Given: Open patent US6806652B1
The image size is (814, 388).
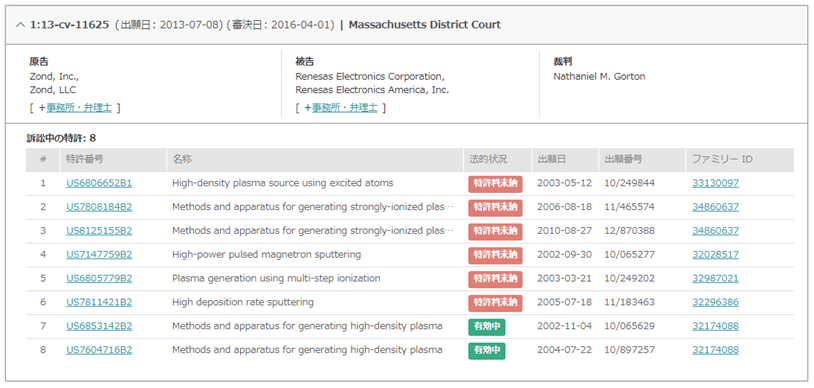Looking at the screenshot, I should [x=99, y=183].
